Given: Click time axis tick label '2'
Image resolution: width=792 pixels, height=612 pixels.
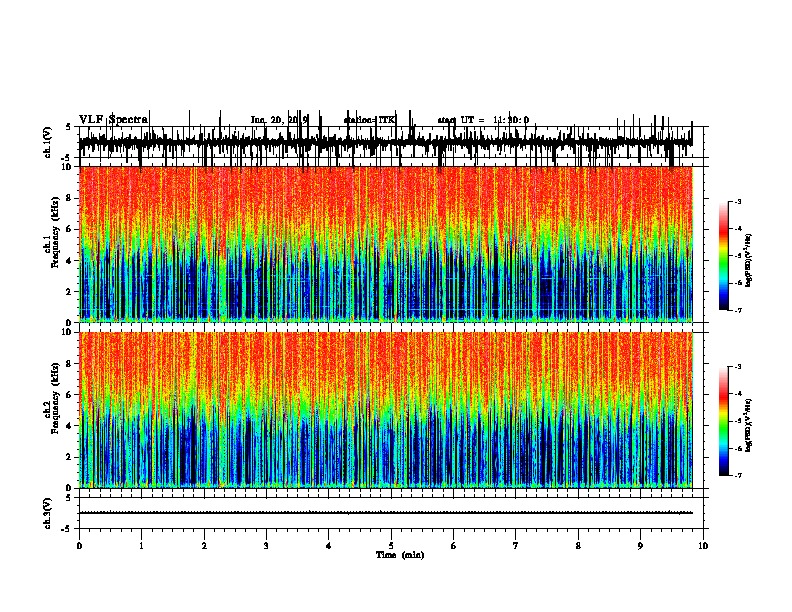Looking at the screenshot, I should point(204,546).
